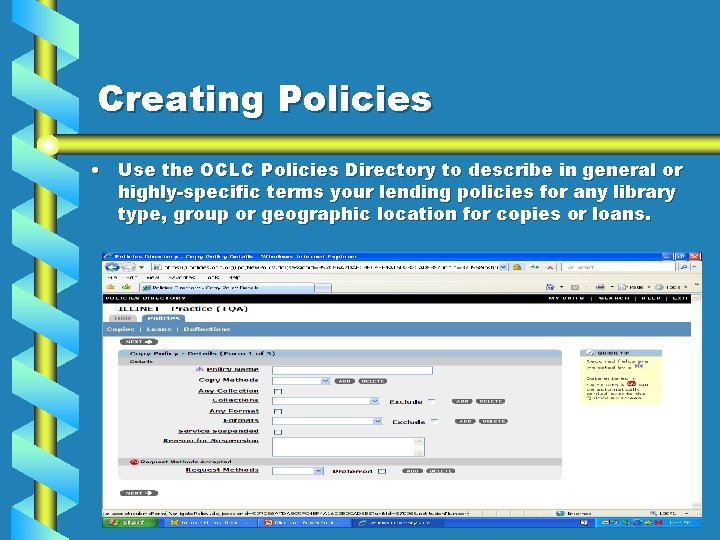The image size is (720, 540).
Task: Click the Feeds icon in IE toolbar
Action: click(x=574, y=287)
